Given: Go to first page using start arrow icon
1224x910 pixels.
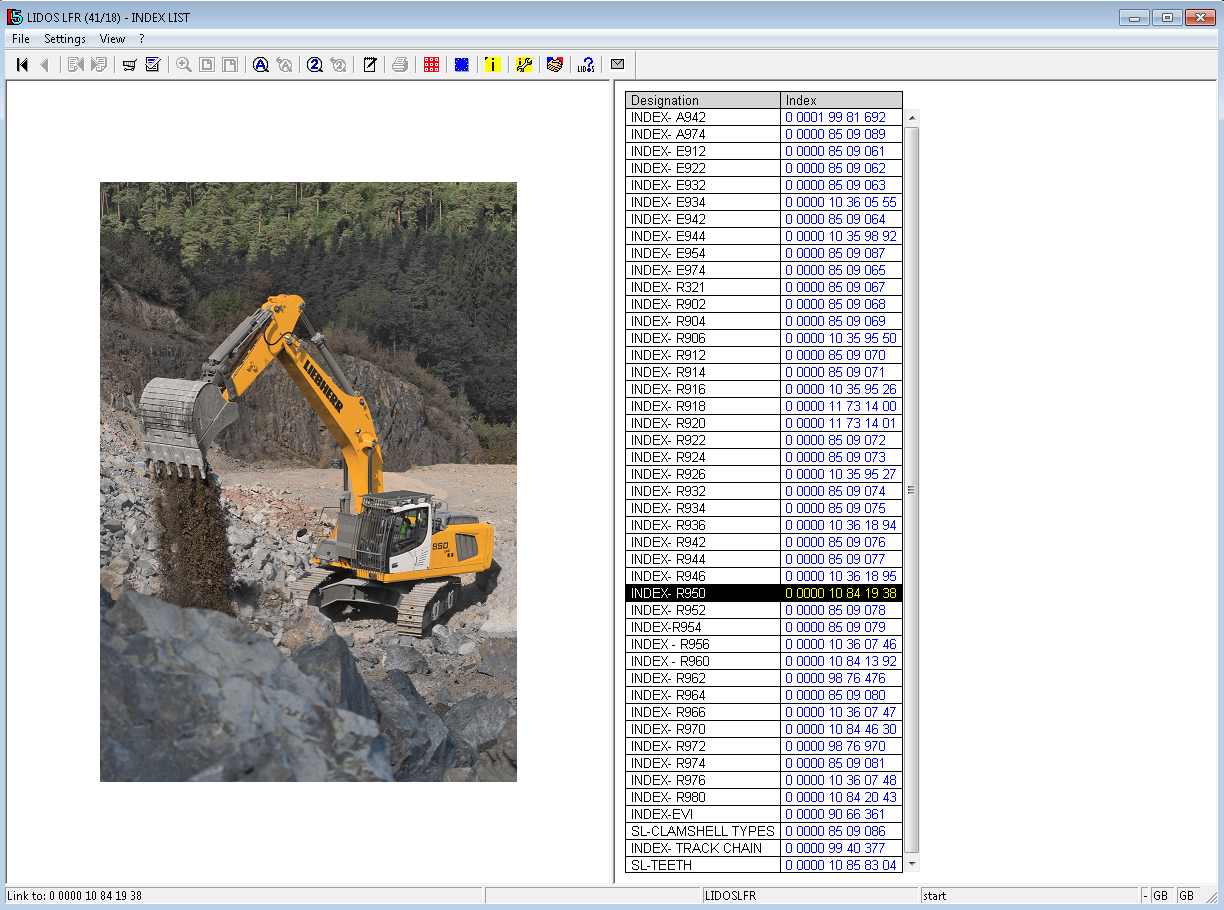Looking at the screenshot, I should click(x=22, y=65).
